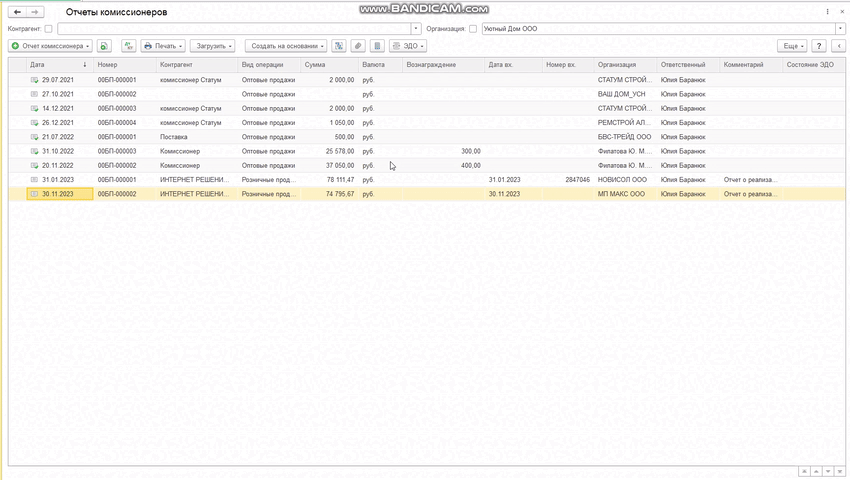Click document icon of row 26.12.2021
This screenshot has width=850, height=480.
tap(34, 123)
